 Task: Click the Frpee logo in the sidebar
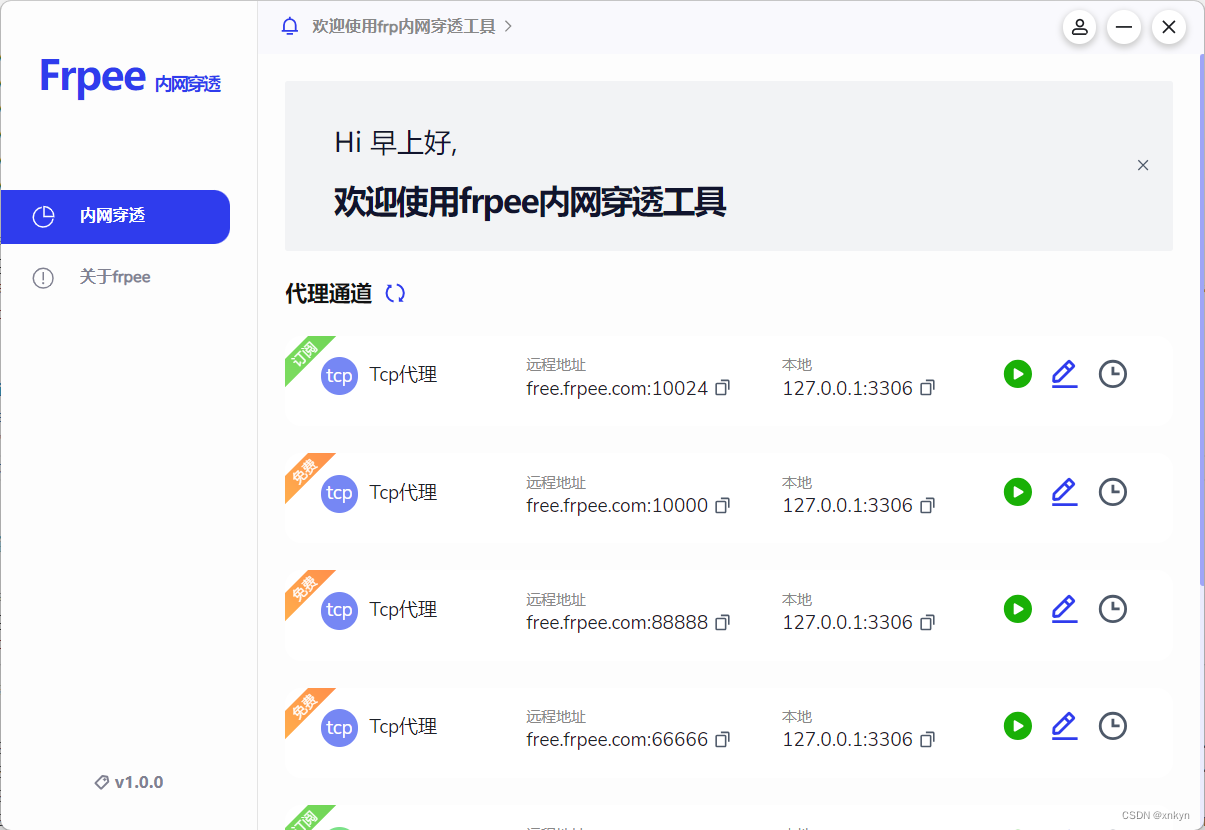92,76
